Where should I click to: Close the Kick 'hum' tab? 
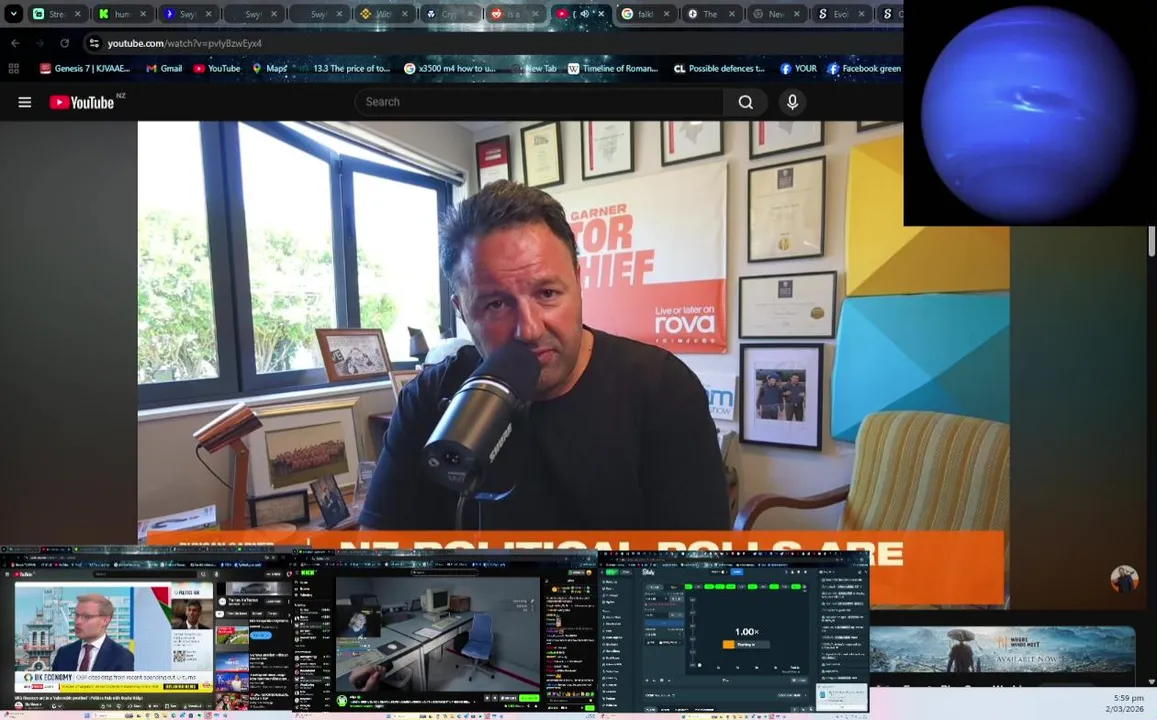[x=143, y=13]
